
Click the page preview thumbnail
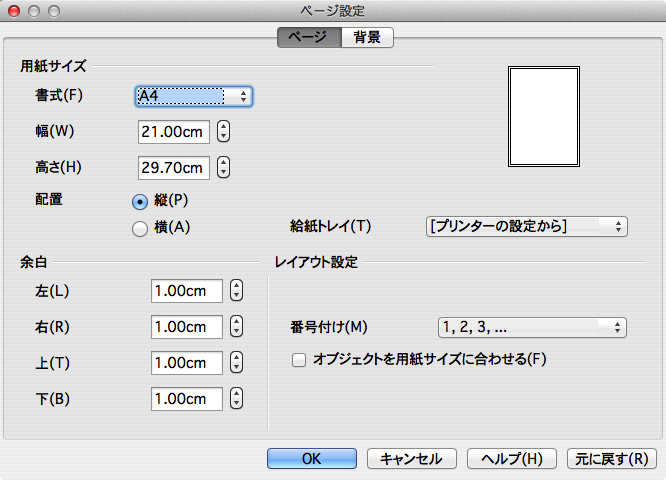(544, 116)
